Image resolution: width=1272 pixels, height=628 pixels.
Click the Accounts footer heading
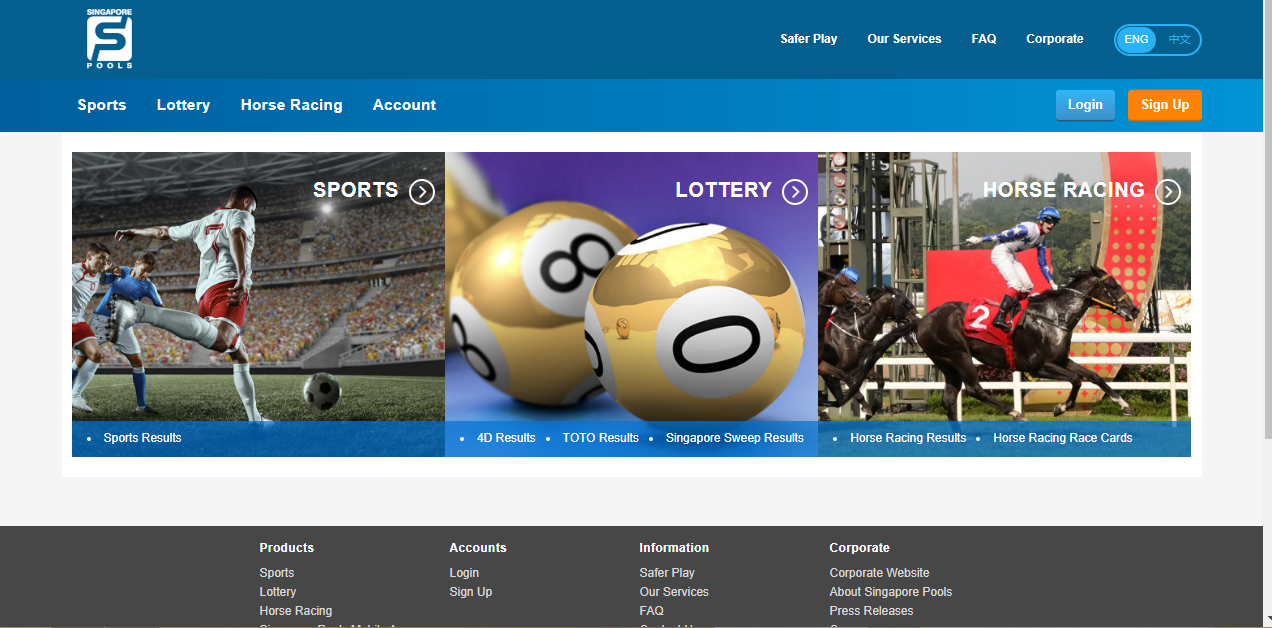(x=478, y=548)
